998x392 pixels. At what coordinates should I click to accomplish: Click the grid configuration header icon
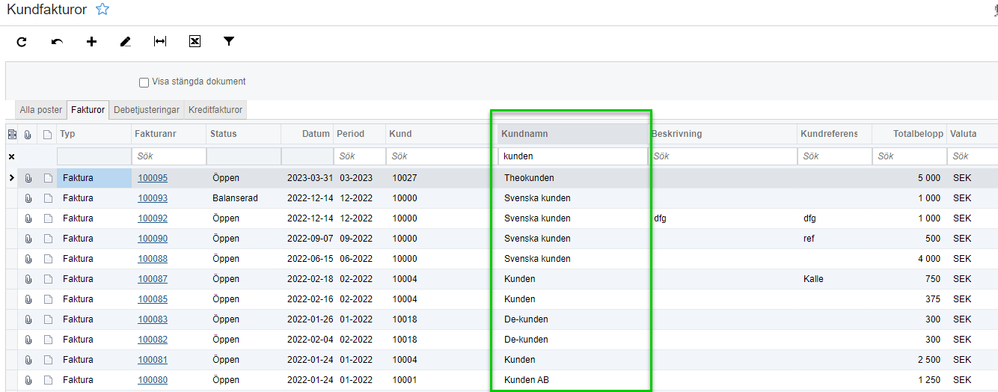point(11,134)
